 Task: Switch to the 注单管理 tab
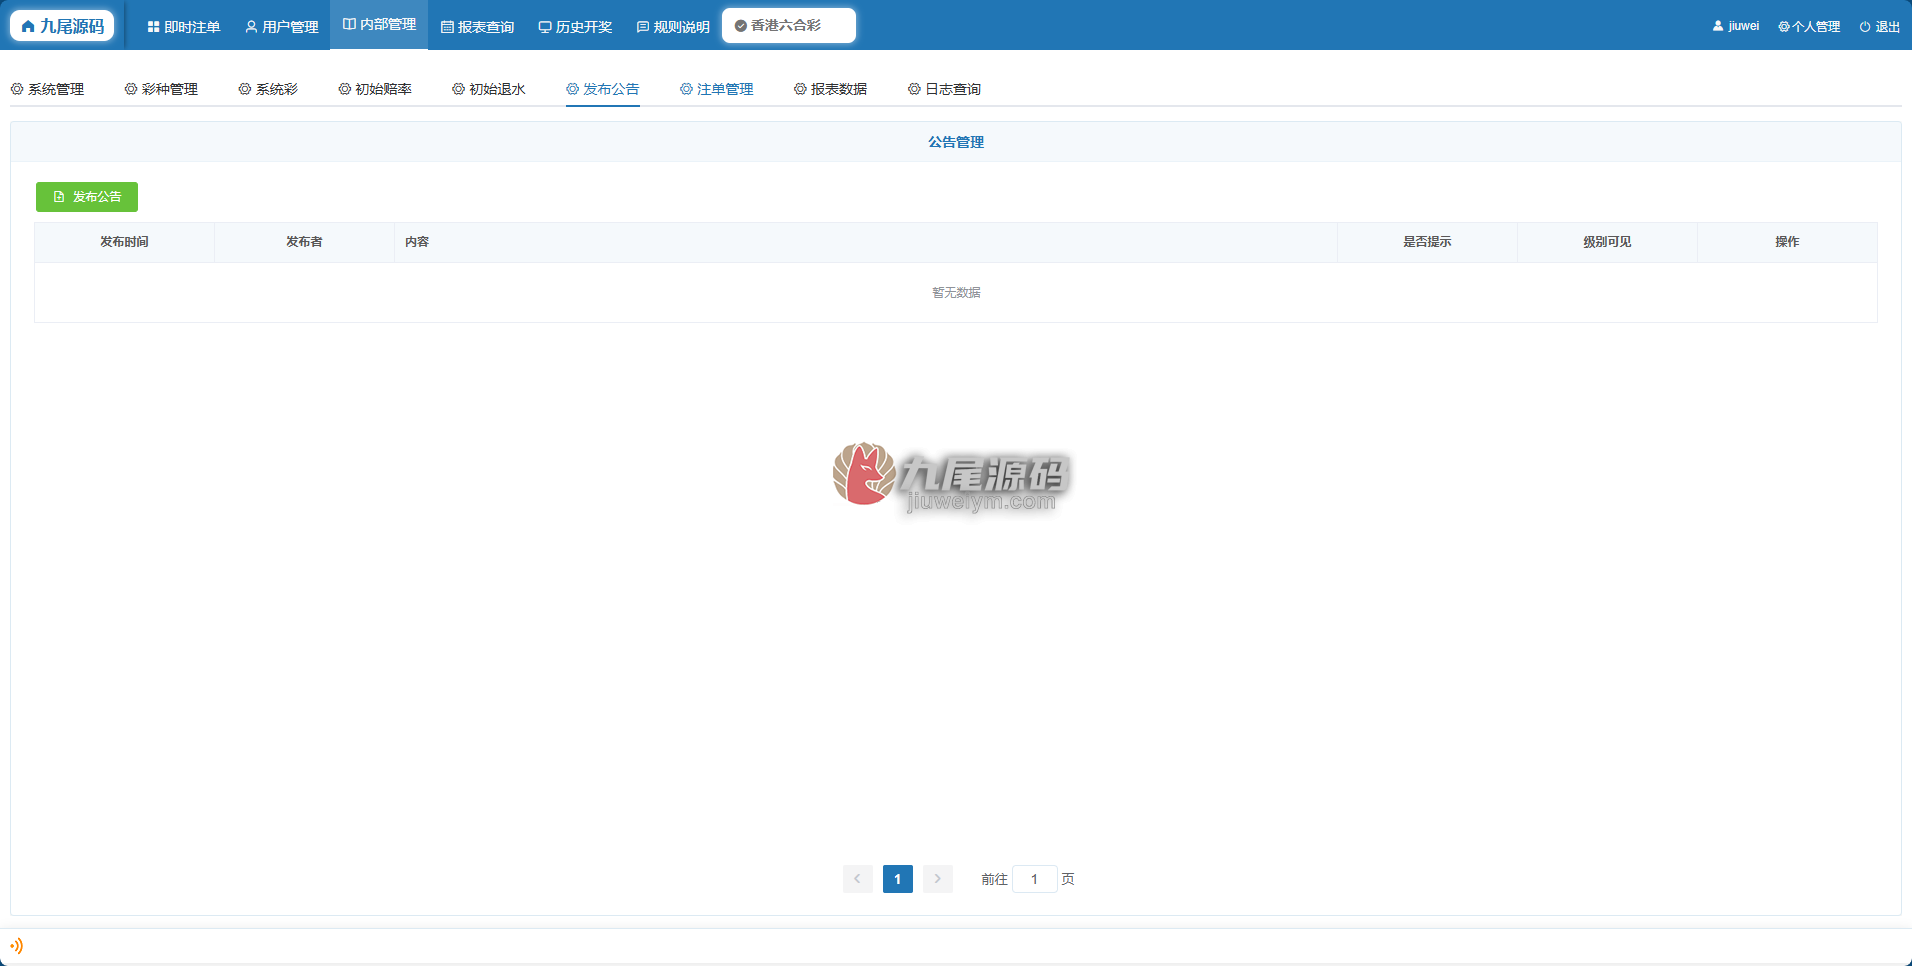[x=717, y=89]
